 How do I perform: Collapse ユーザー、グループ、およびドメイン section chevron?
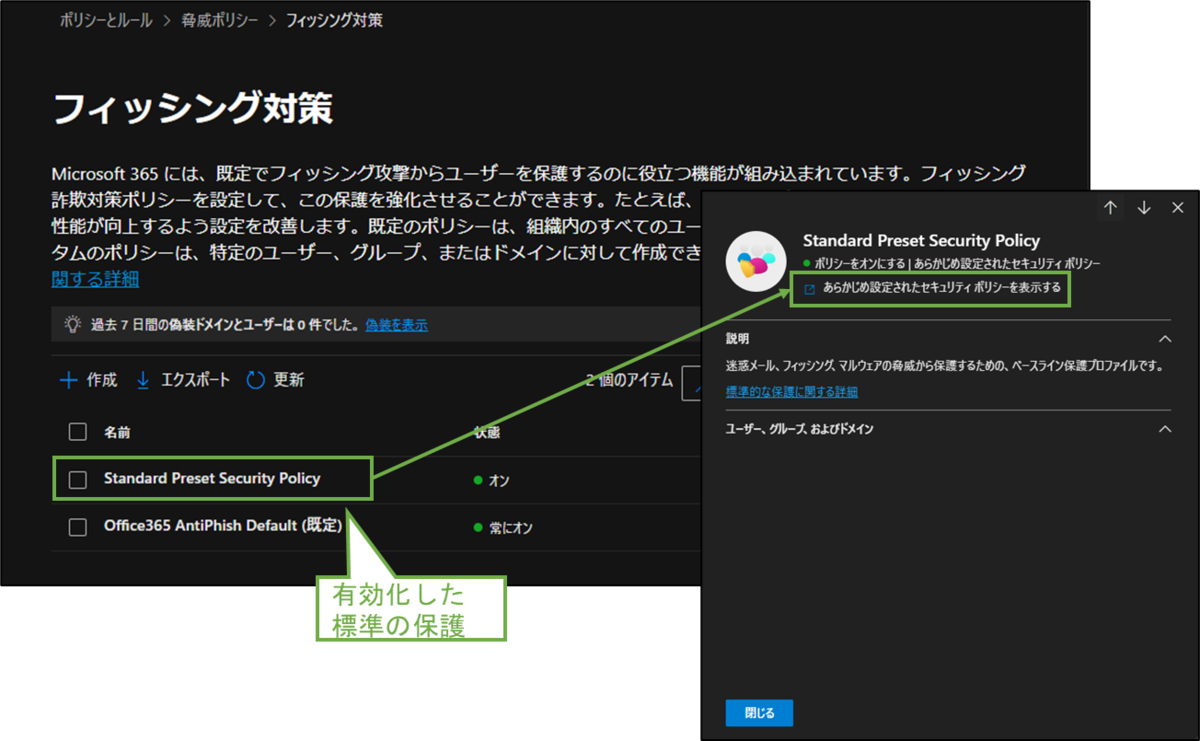click(x=1164, y=429)
